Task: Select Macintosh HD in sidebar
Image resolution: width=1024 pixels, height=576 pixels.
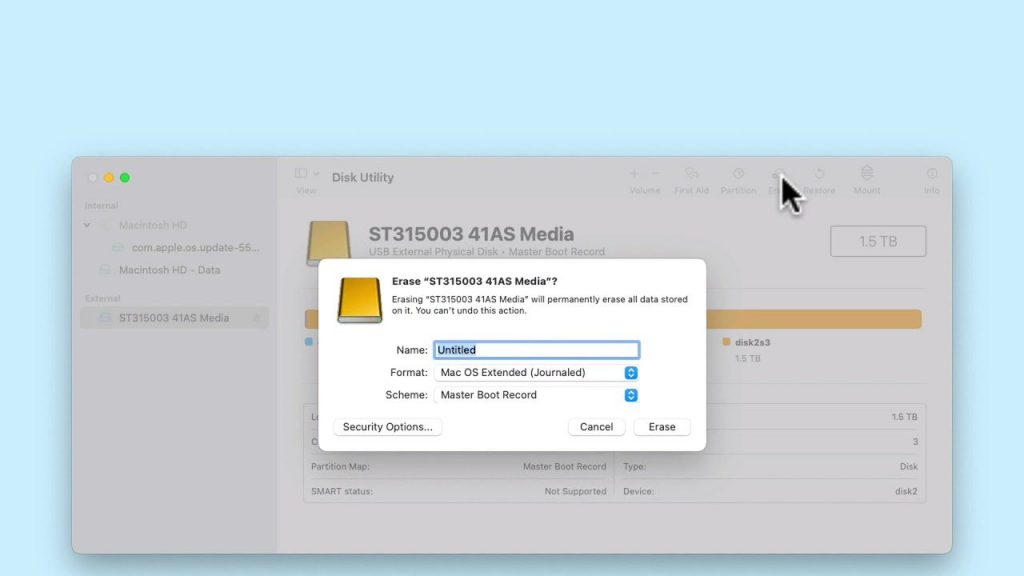Action: tap(153, 225)
